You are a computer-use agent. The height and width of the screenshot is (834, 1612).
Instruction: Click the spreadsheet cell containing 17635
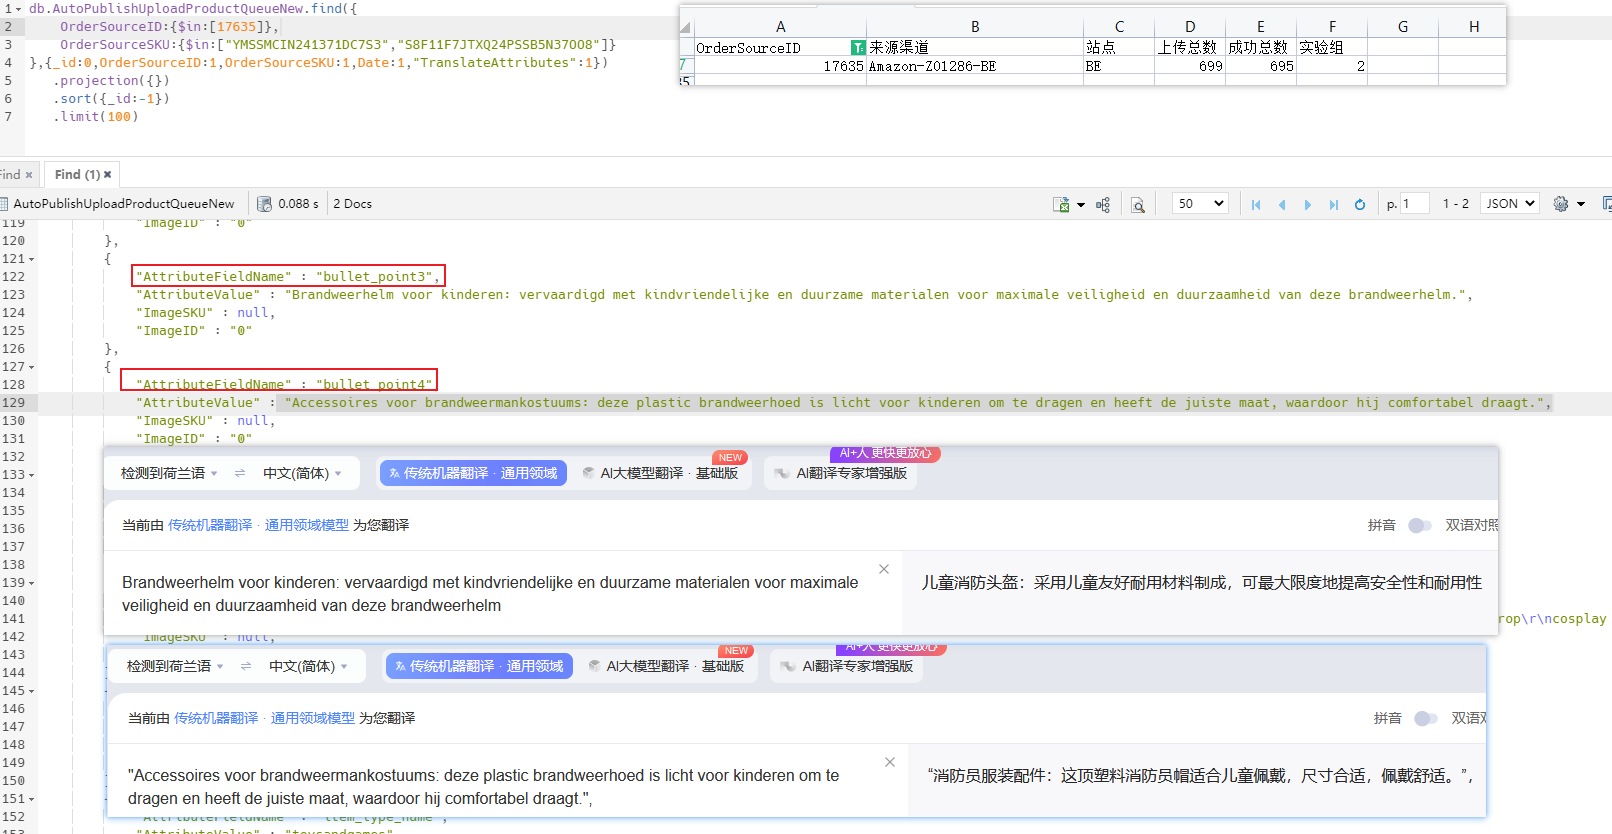click(x=780, y=66)
